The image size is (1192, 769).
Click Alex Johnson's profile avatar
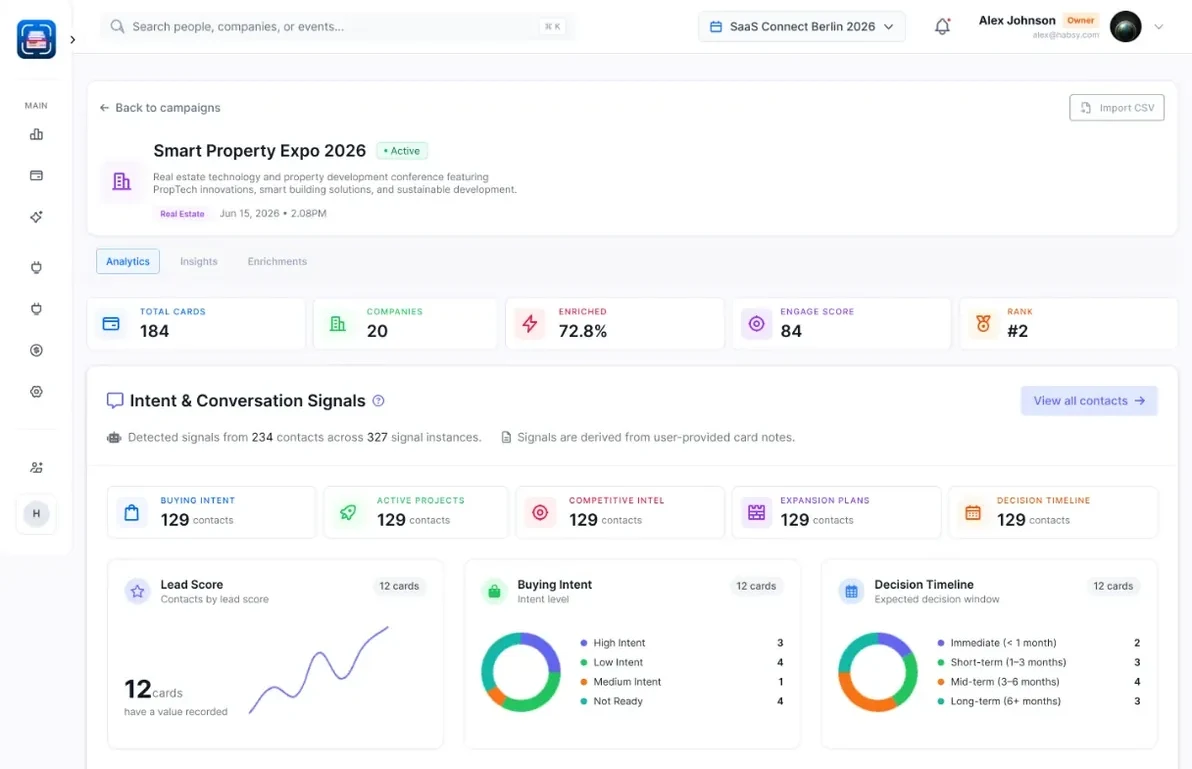click(x=1126, y=27)
